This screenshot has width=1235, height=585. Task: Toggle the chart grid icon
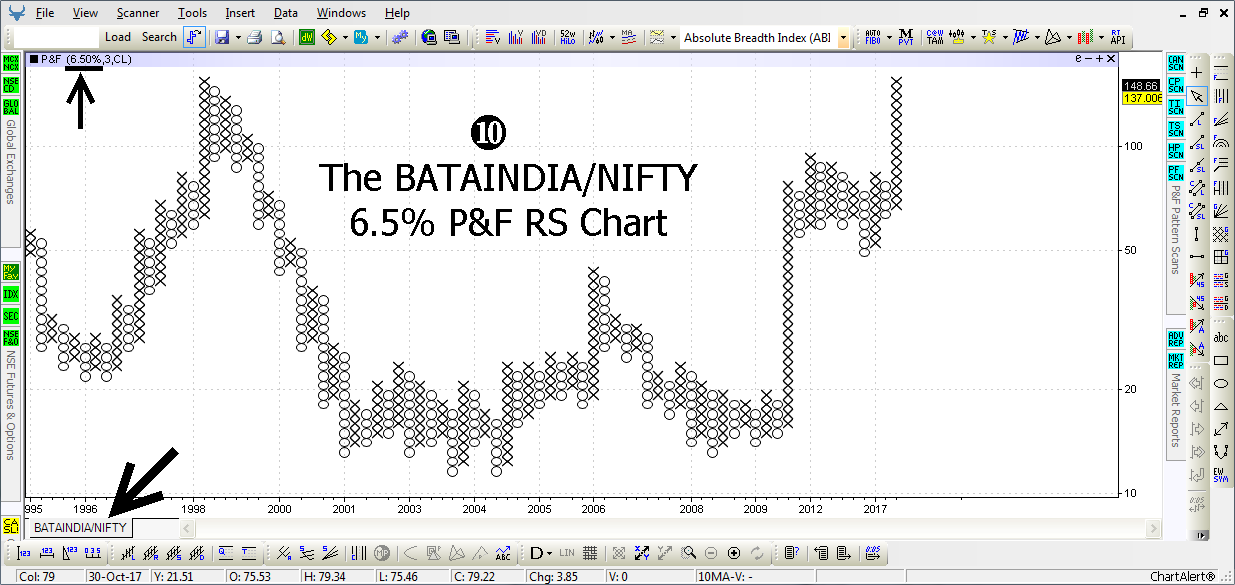[590, 553]
